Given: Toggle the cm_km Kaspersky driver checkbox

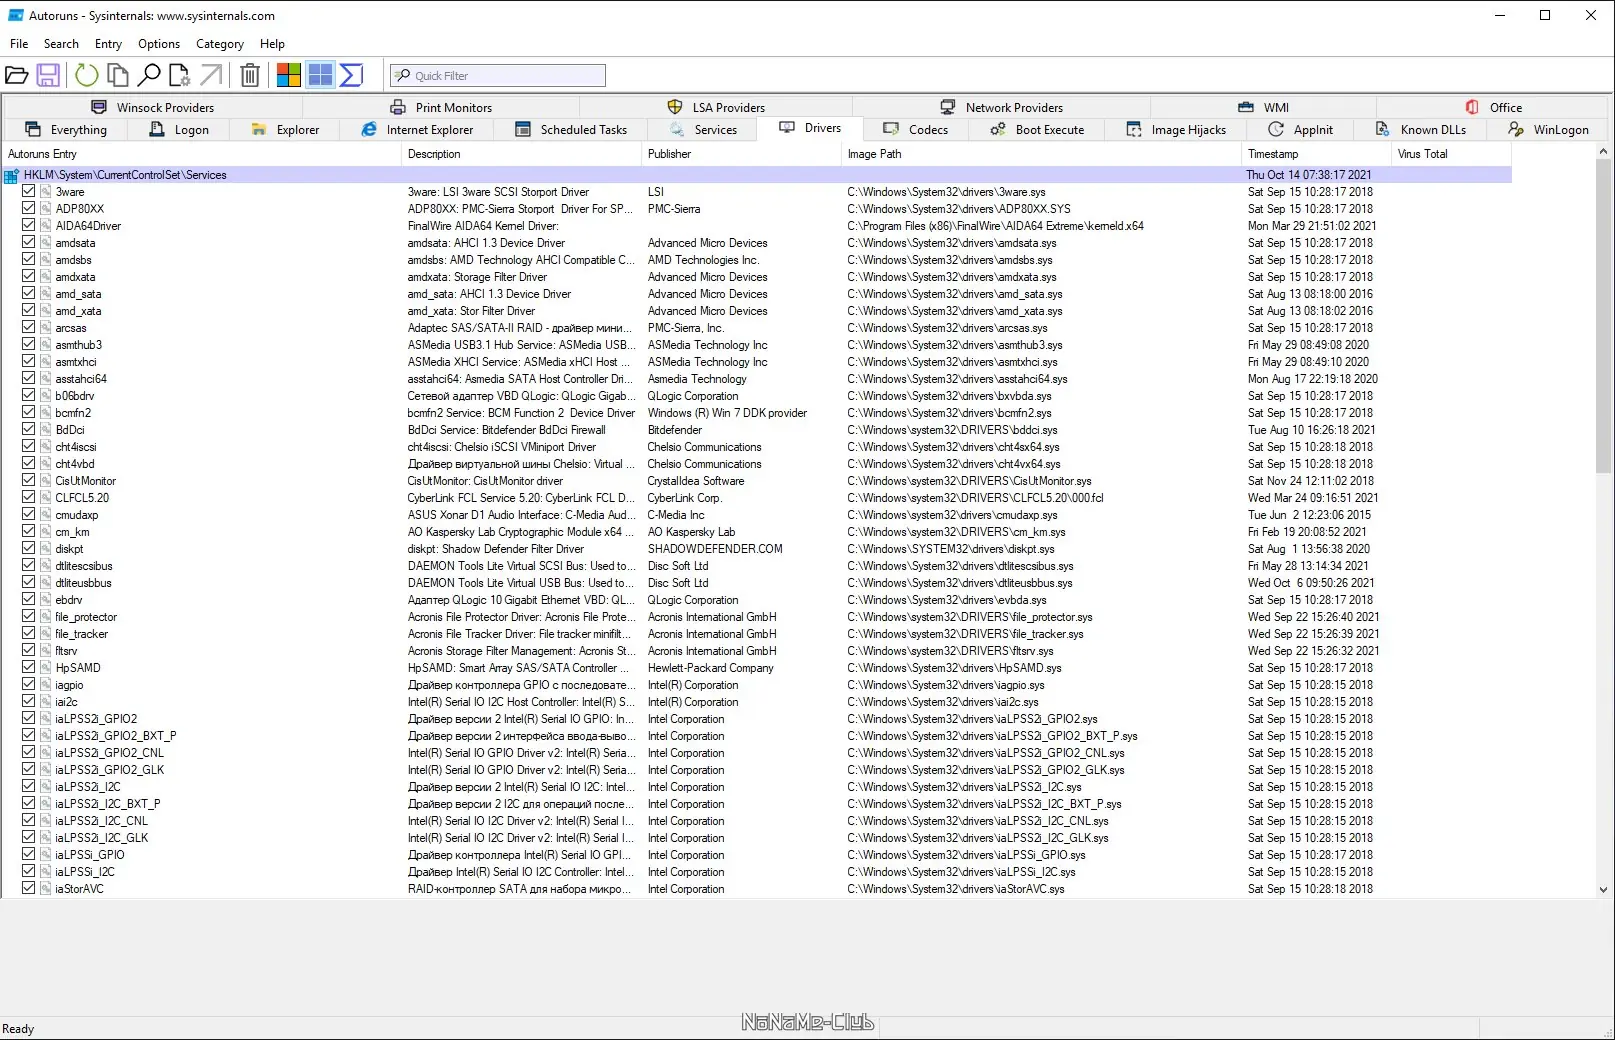Looking at the screenshot, I should coord(29,532).
